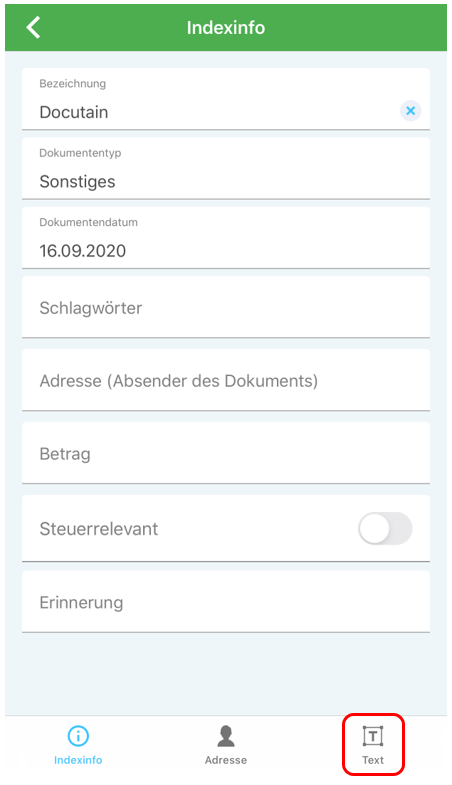The width and height of the screenshot is (452, 785).
Task: Toggle the Steuerrelevant switch
Action: pos(385,528)
